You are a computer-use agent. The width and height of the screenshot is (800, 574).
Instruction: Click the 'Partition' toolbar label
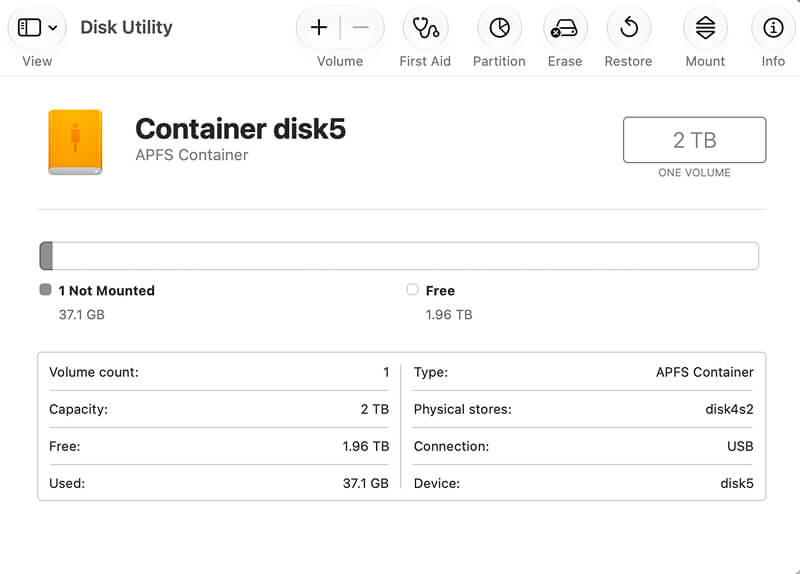[x=499, y=61]
